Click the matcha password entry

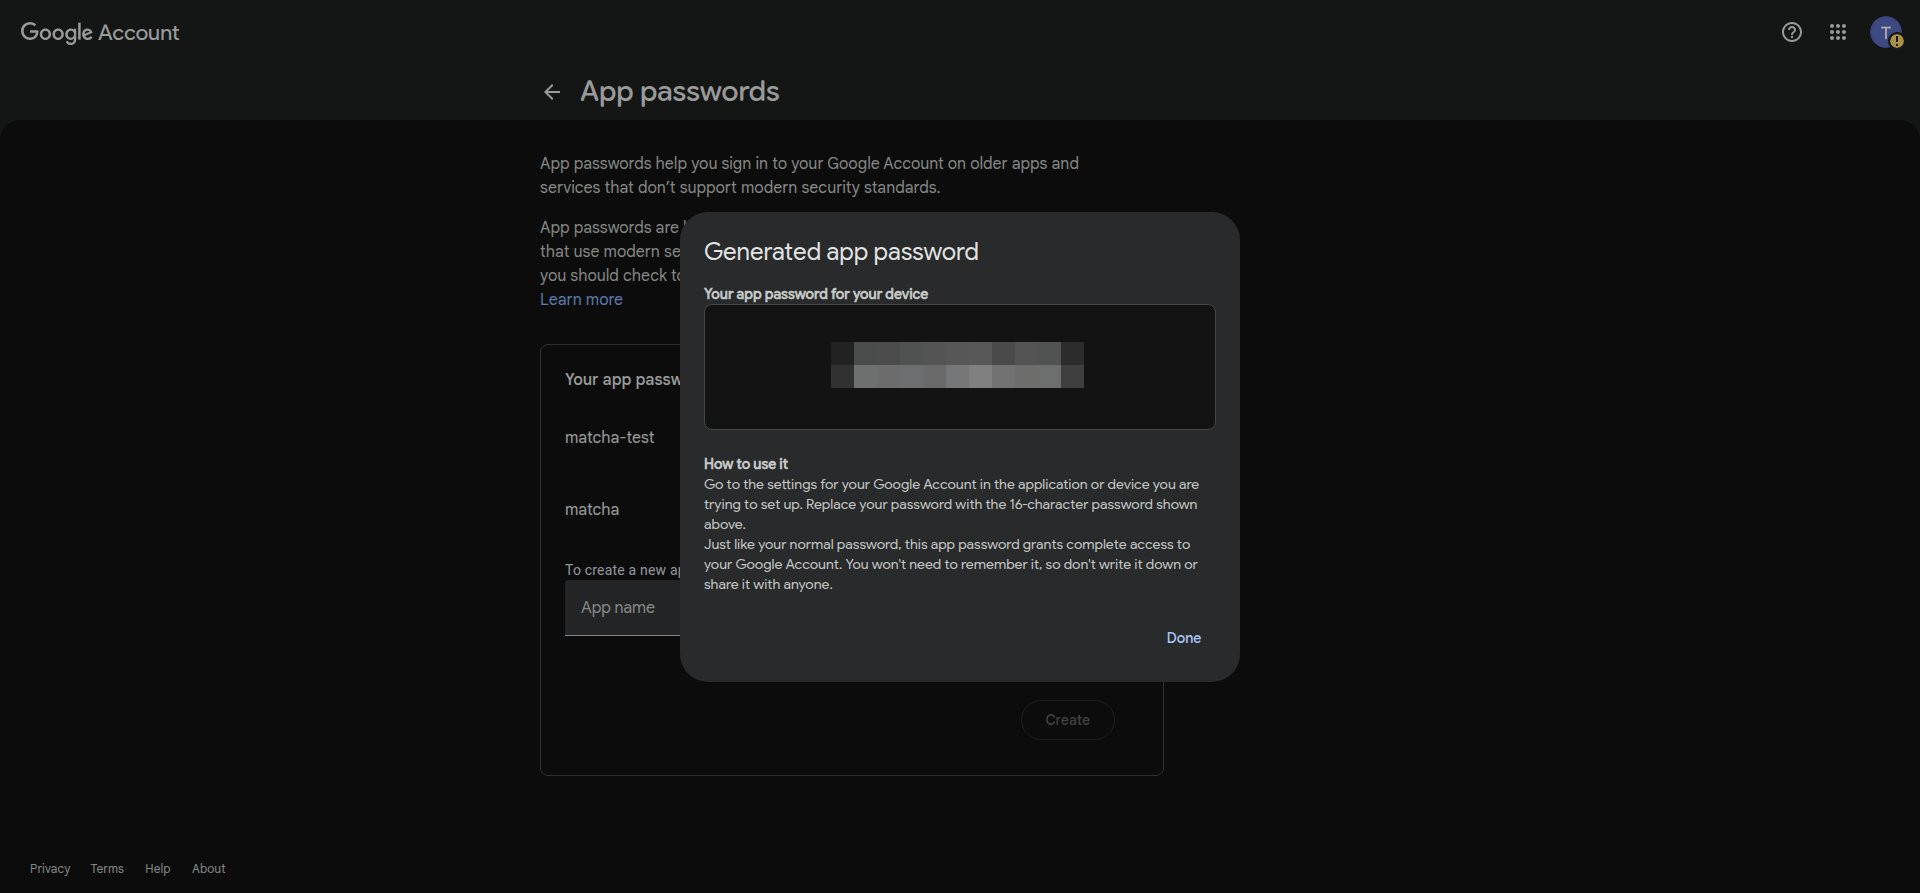(x=592, y=509)
